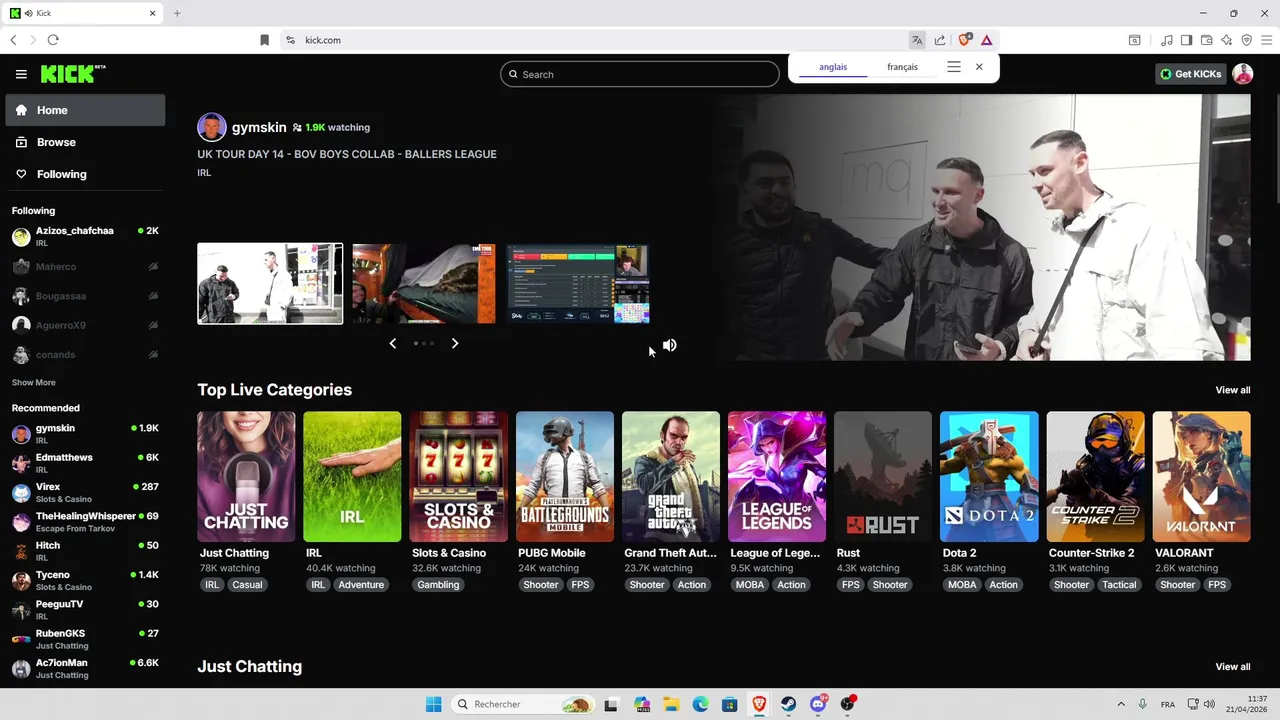Viewport: 1280px width, 720px height.
Task: Toggle the featured stream's sound
Action: 670,345
